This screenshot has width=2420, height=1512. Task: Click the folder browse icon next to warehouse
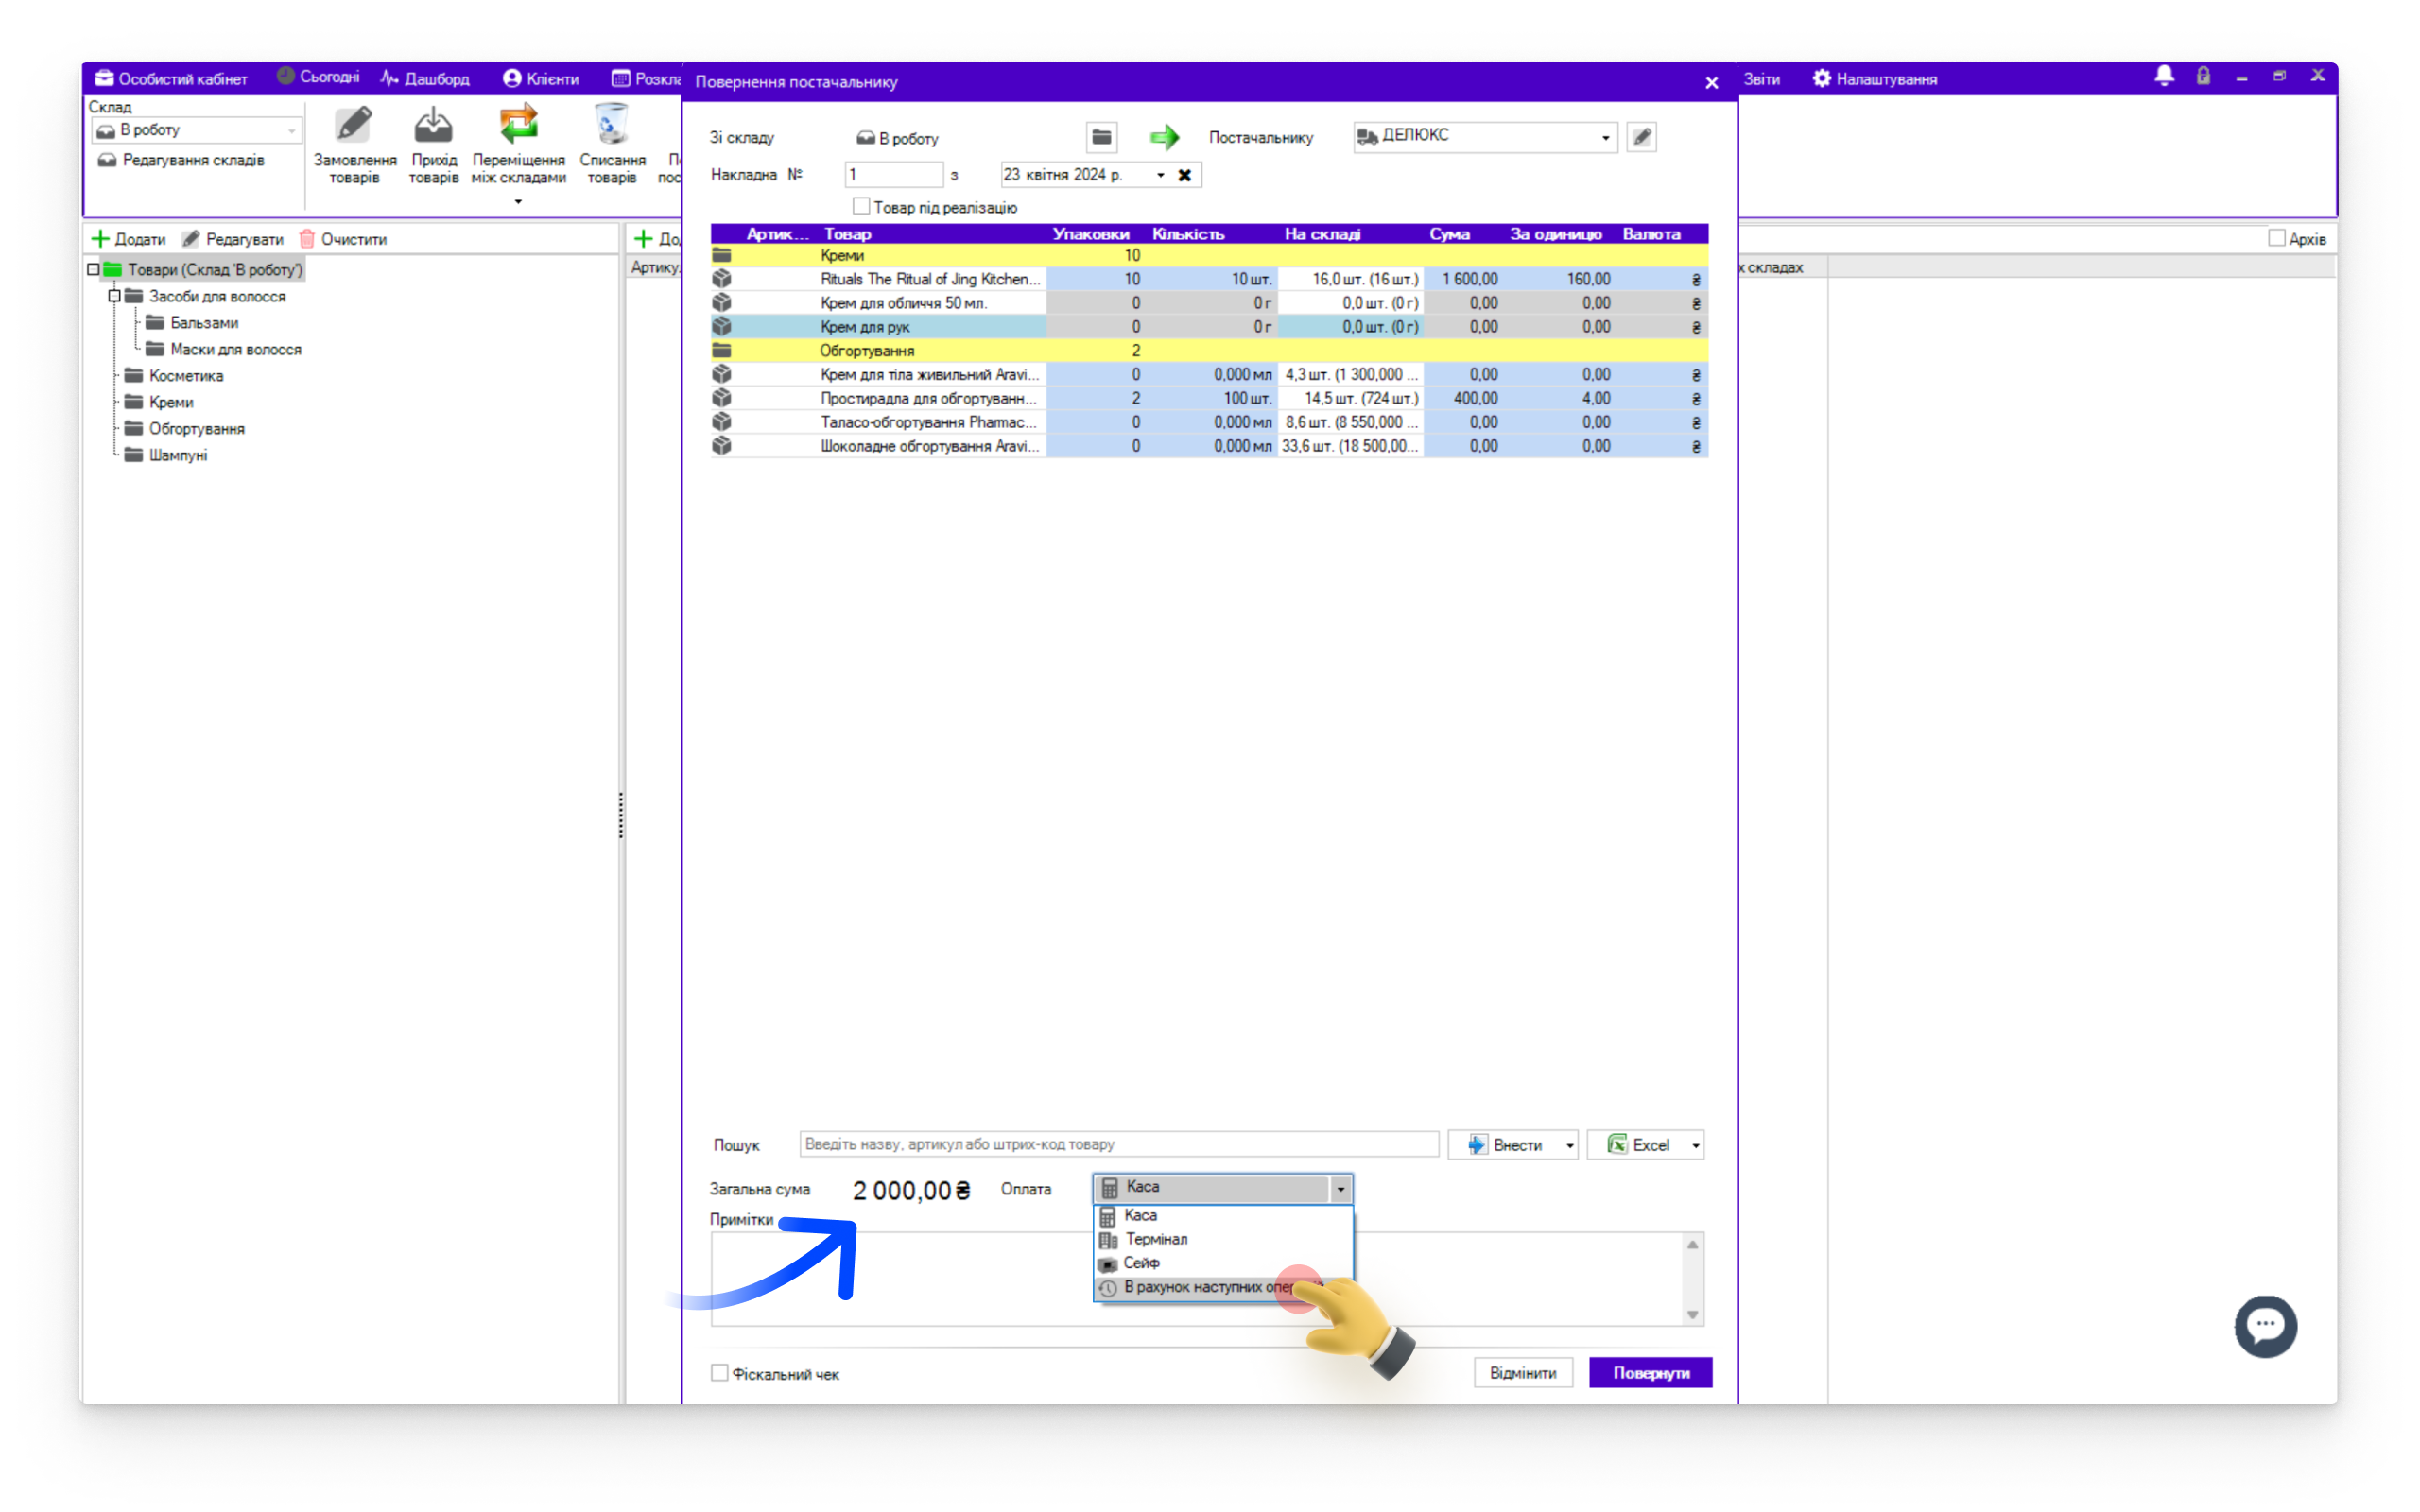(1101, 137)
